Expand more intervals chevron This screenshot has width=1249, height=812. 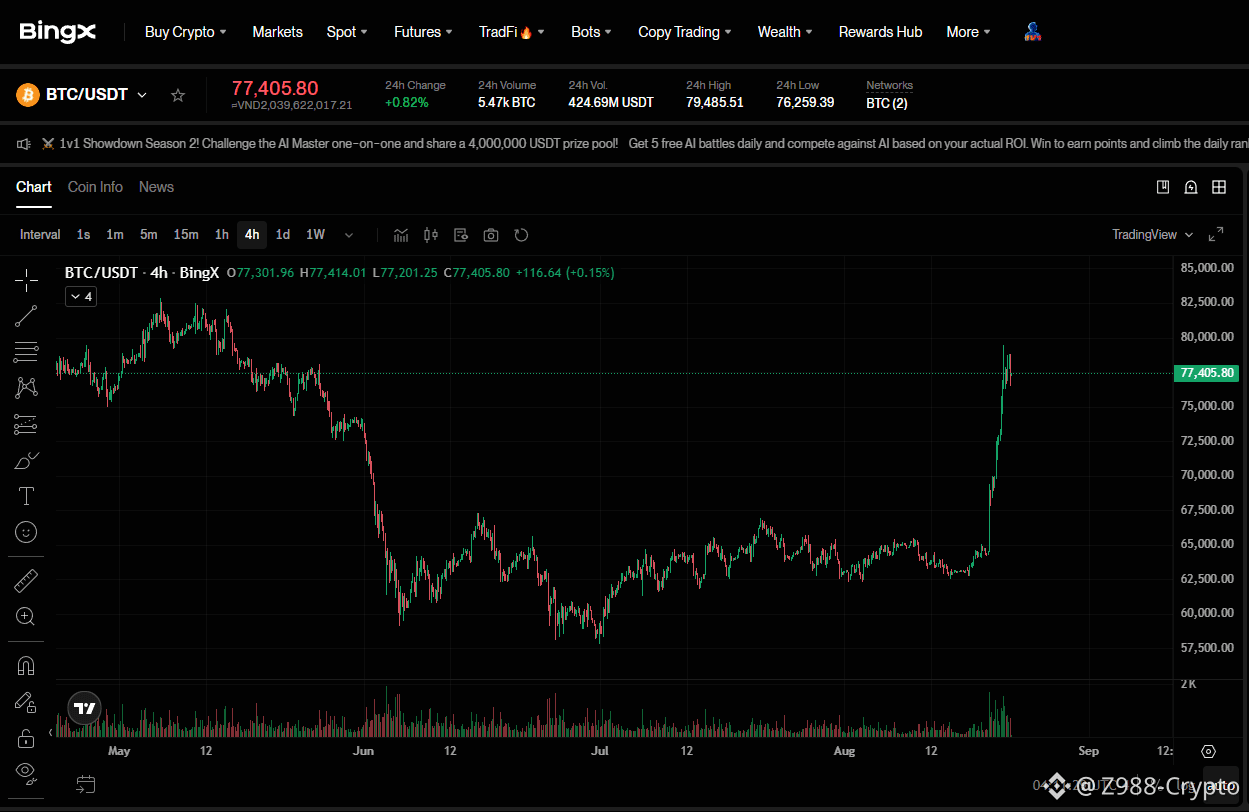pyautogui.click(x=349, y=235)
